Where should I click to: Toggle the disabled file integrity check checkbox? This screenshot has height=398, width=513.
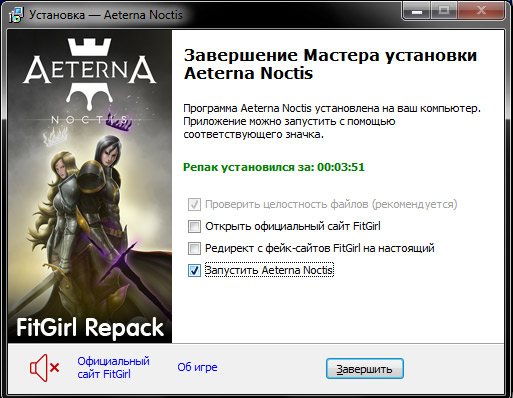[x=194, y=204]
